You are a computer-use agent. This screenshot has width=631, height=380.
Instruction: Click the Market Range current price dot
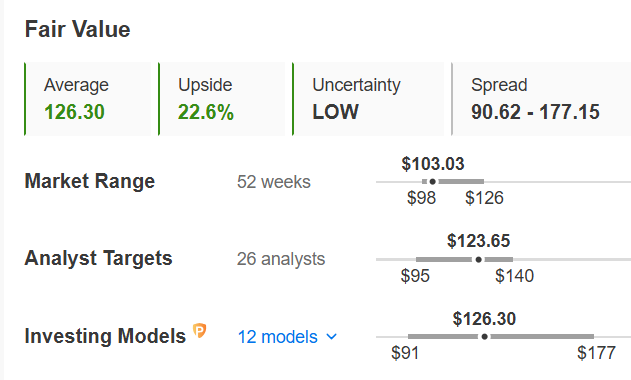[432, 182]
